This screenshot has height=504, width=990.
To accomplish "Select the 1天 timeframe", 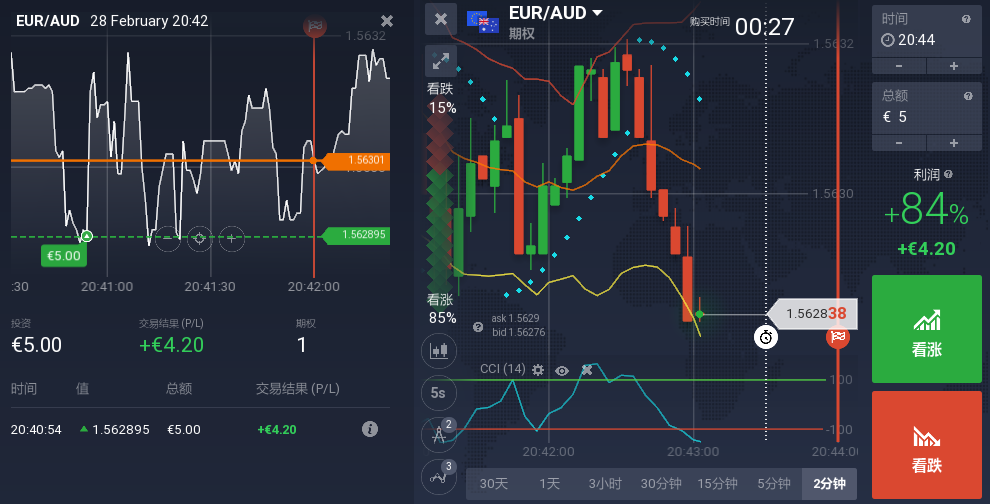I will tap(549, 484).
